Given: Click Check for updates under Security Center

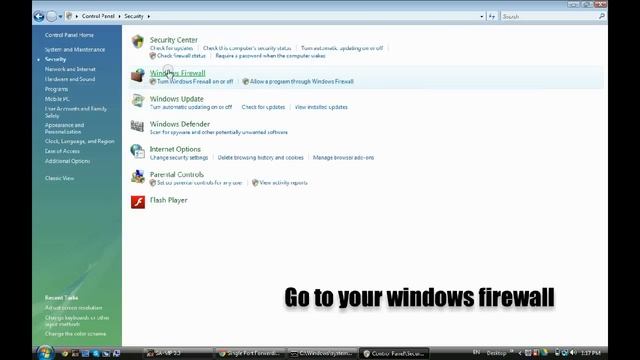Looking at the screenshot, I should pos(171,48).
